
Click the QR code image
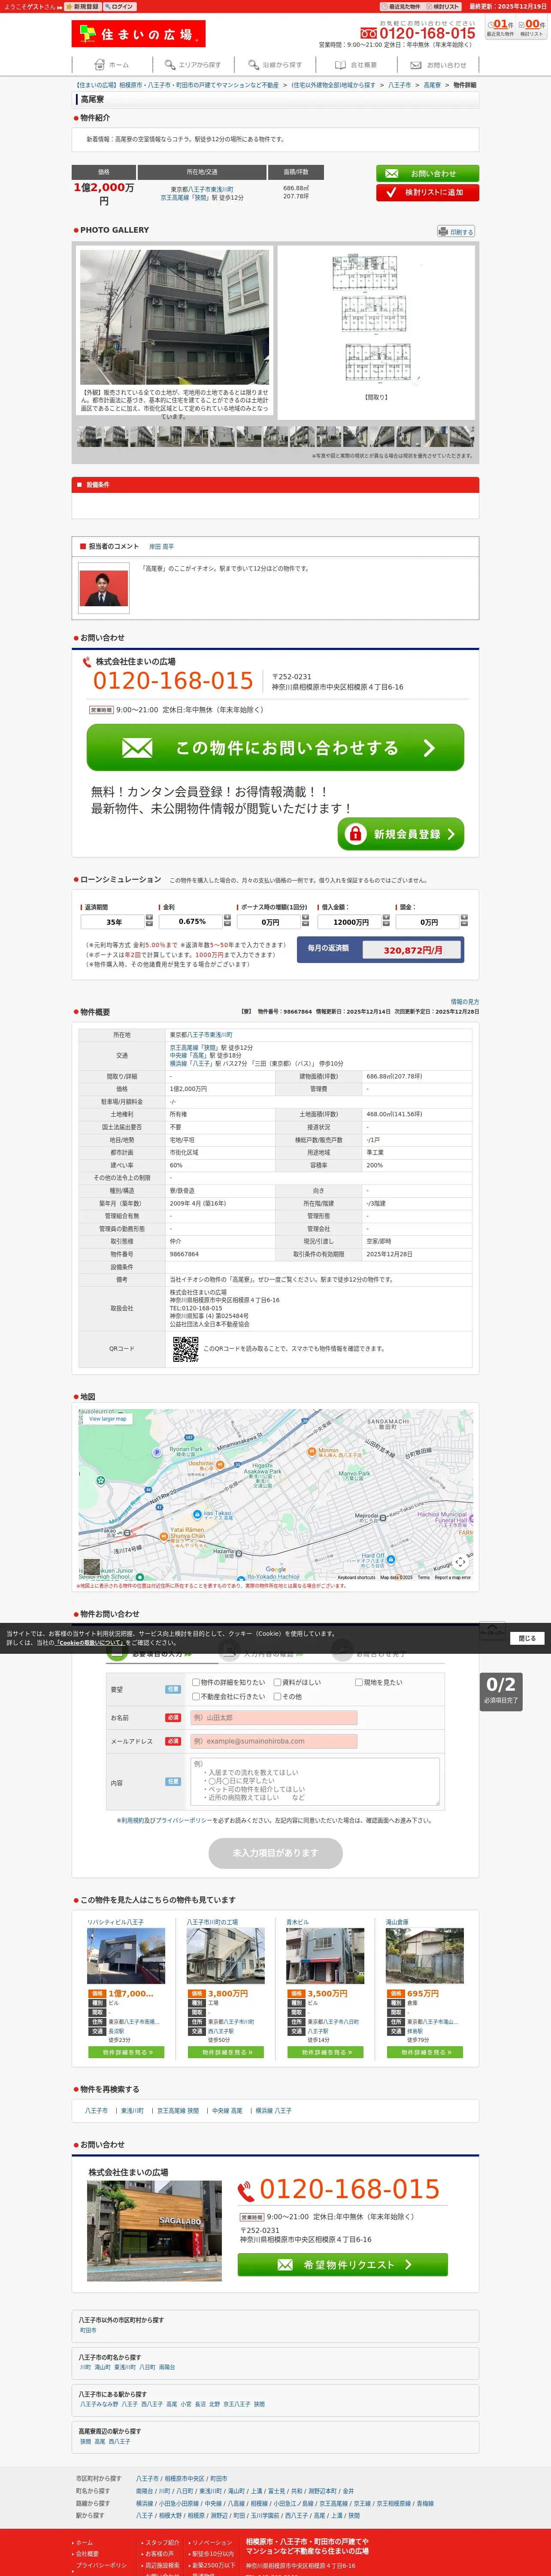[x=185, y=1349]
